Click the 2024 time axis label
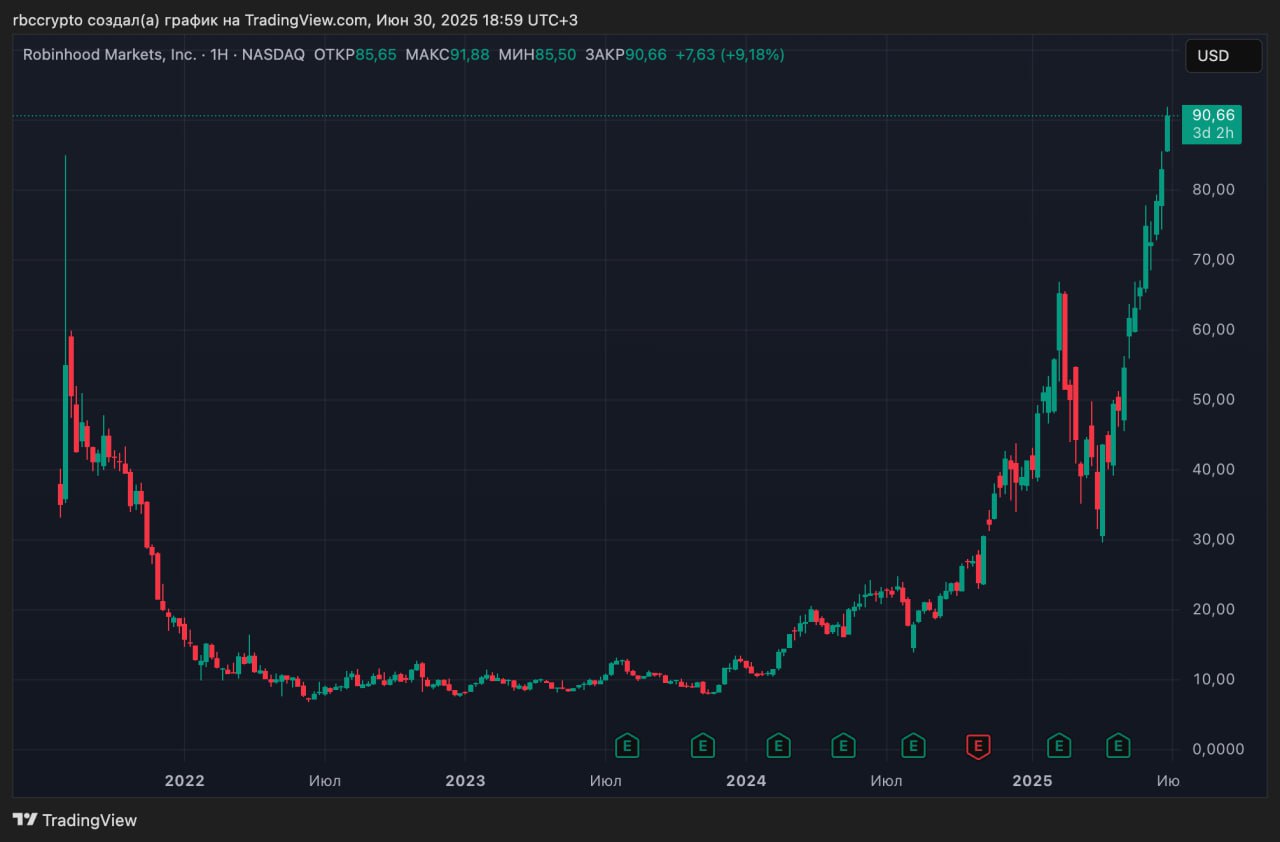 [746, 780]
